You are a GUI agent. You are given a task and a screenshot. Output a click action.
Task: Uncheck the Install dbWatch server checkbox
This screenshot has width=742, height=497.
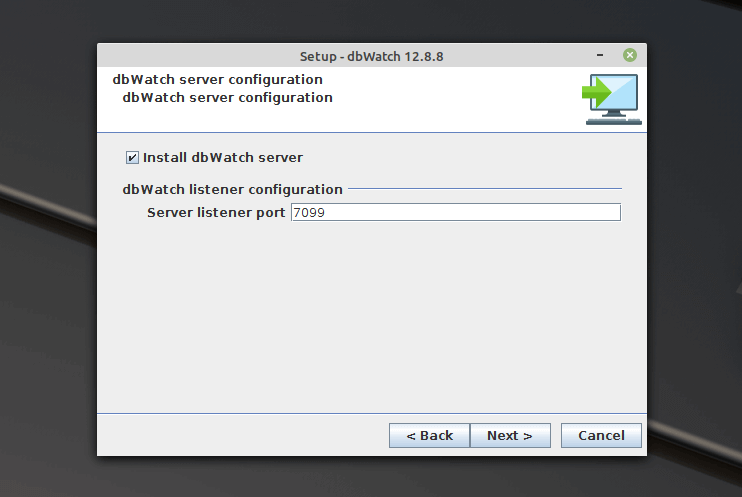(x=132, y=157)
